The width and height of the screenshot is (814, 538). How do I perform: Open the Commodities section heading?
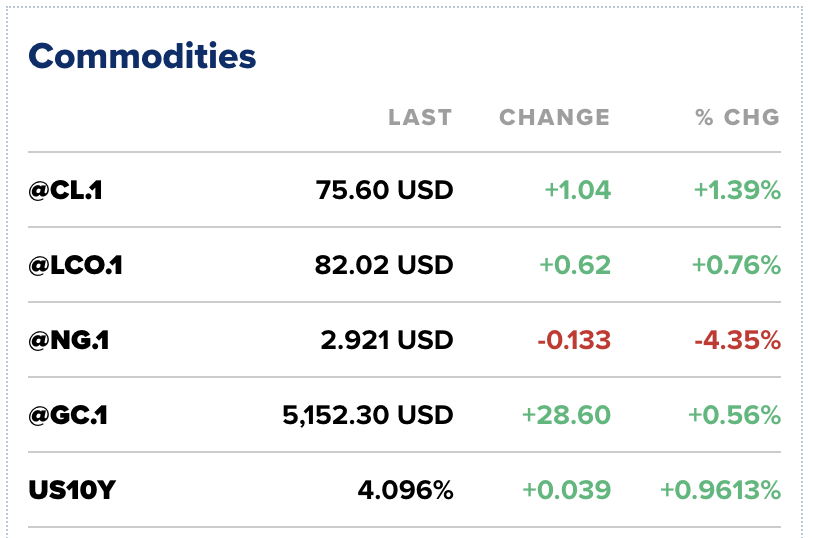tap(142, 56)
